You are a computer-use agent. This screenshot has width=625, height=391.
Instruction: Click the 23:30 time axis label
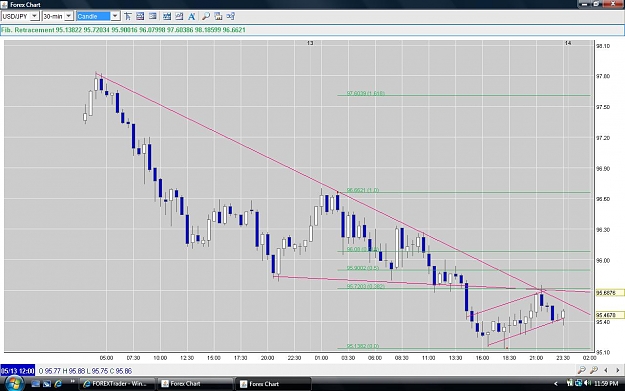click(x=563, y=358)
